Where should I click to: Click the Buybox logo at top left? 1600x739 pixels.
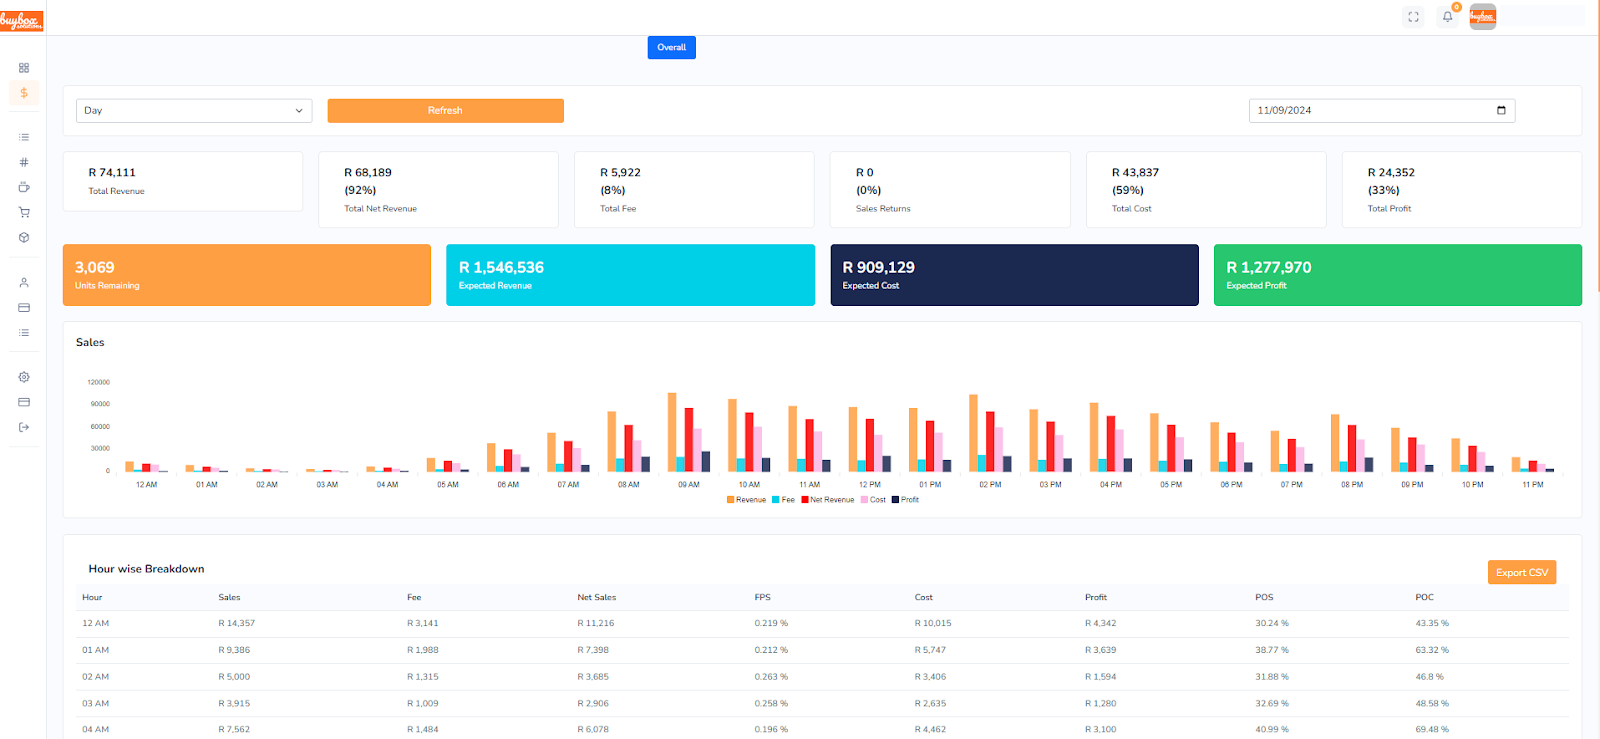point(21,20)
